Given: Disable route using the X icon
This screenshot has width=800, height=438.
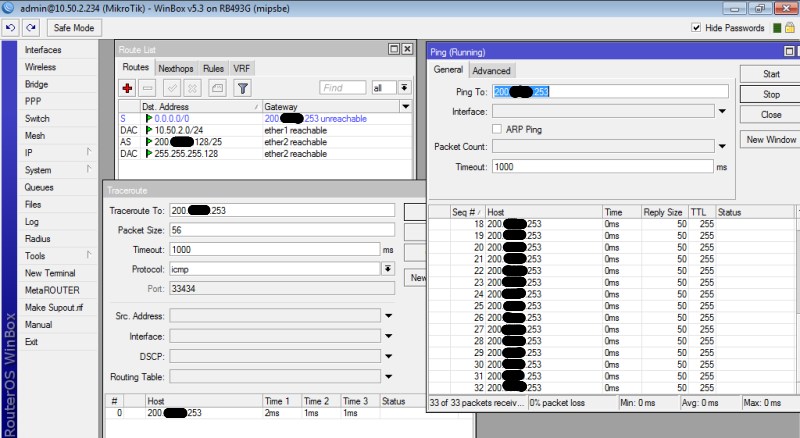Looking at the screenshot, I should 192,88.
